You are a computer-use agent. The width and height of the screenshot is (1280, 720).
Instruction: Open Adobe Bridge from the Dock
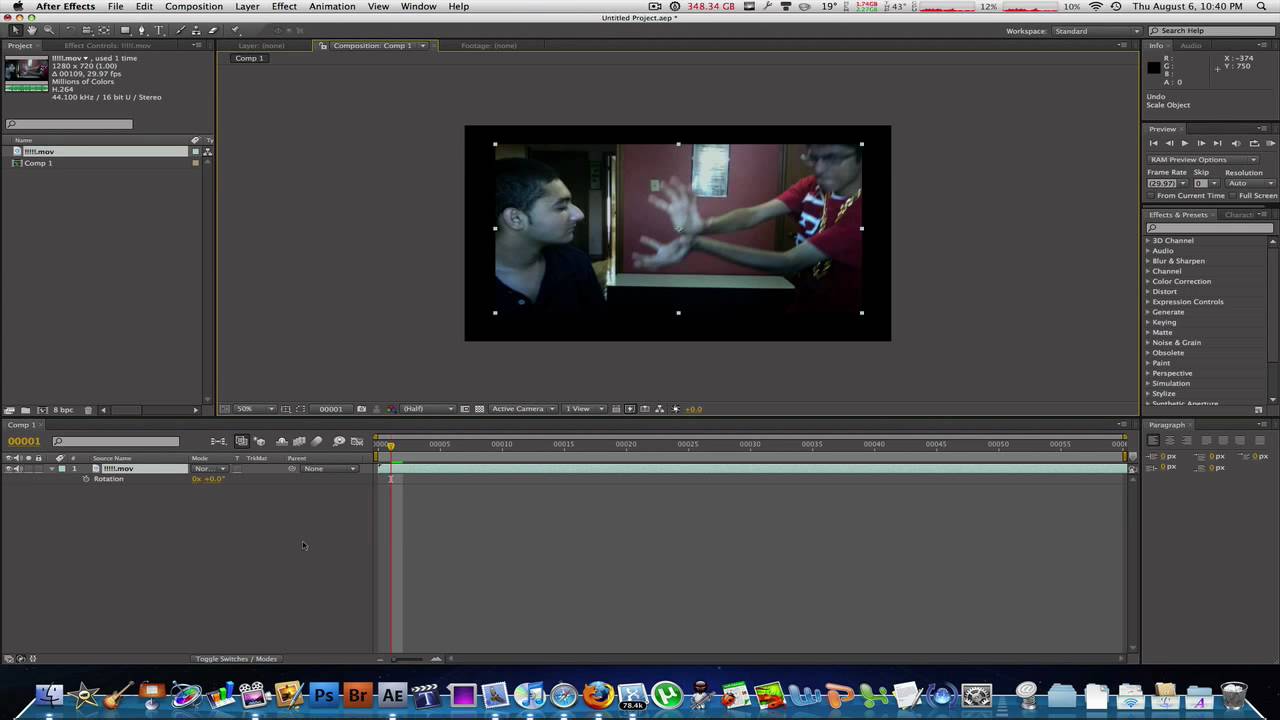(x=358, y=695)
